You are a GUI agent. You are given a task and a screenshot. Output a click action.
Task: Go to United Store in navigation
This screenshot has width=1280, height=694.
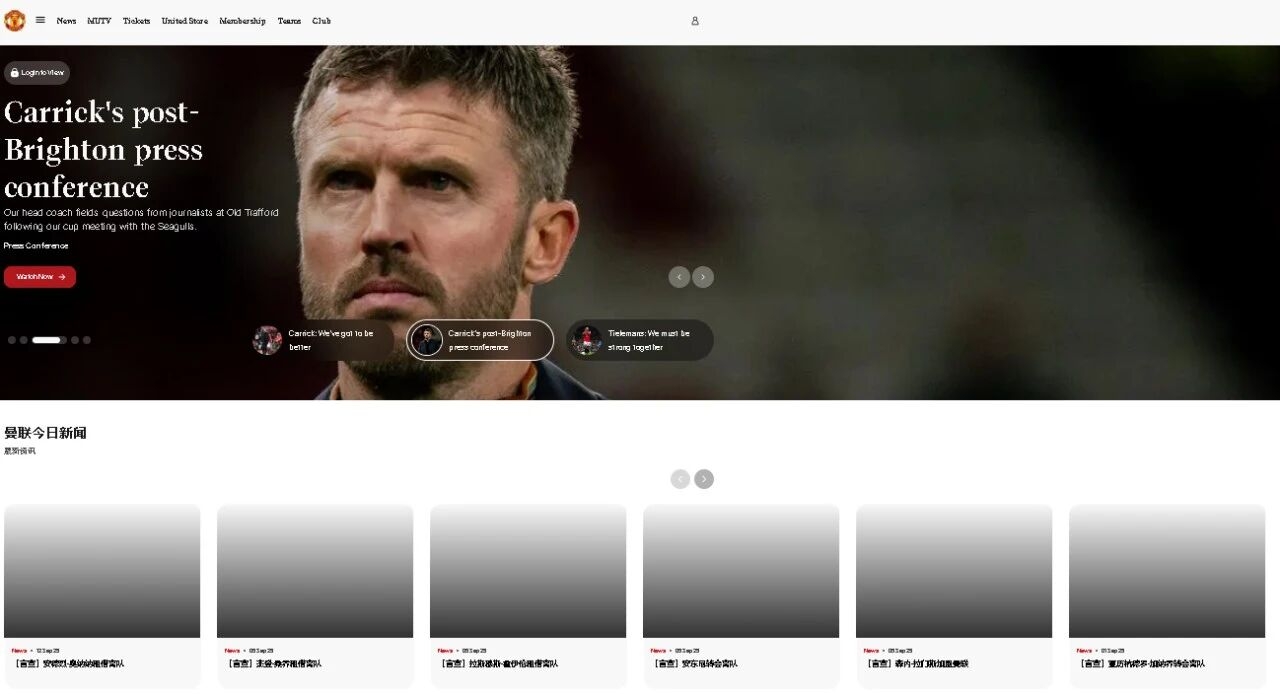click(185, 21)
